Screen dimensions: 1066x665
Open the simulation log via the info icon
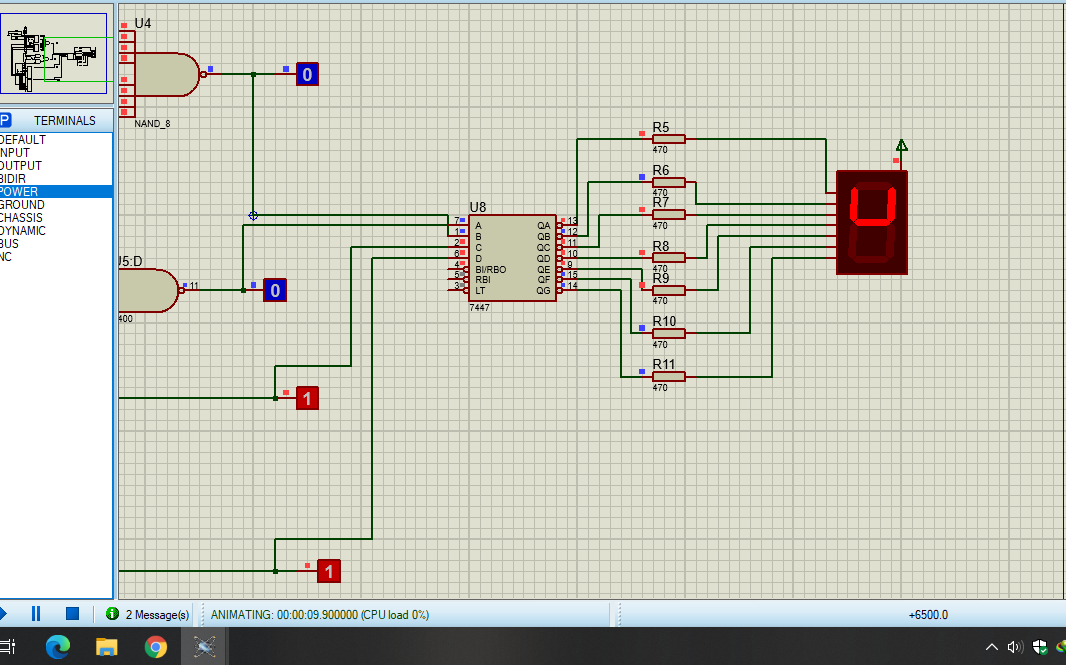click(x=112, y=614)
